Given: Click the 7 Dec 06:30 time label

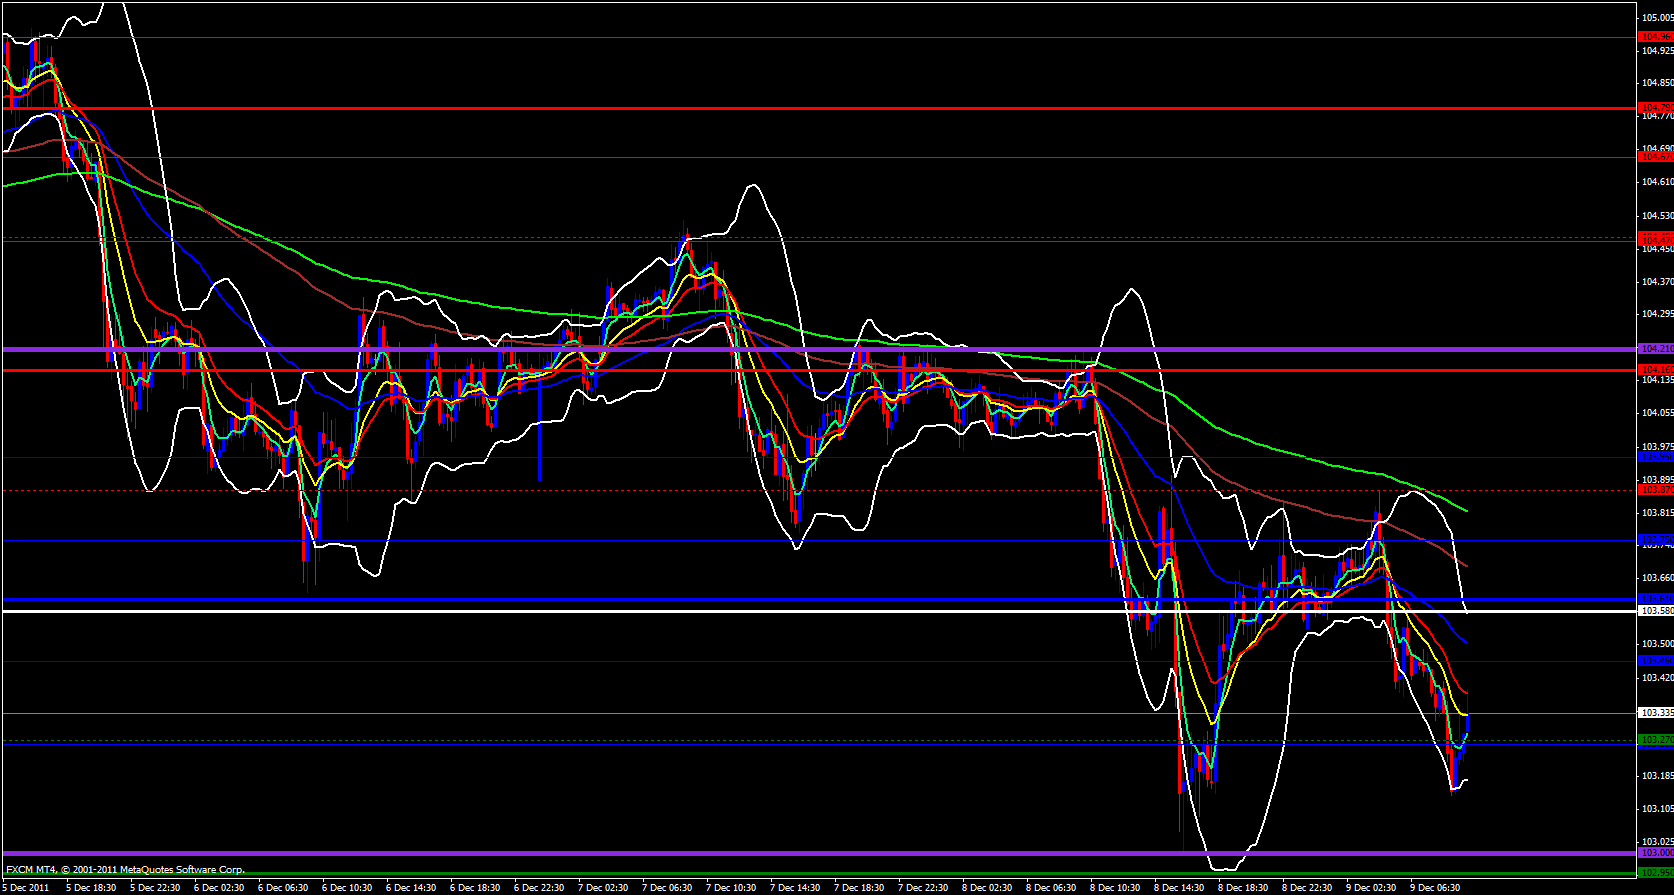Looking at the screenshot, I should [x=666, y=887].
